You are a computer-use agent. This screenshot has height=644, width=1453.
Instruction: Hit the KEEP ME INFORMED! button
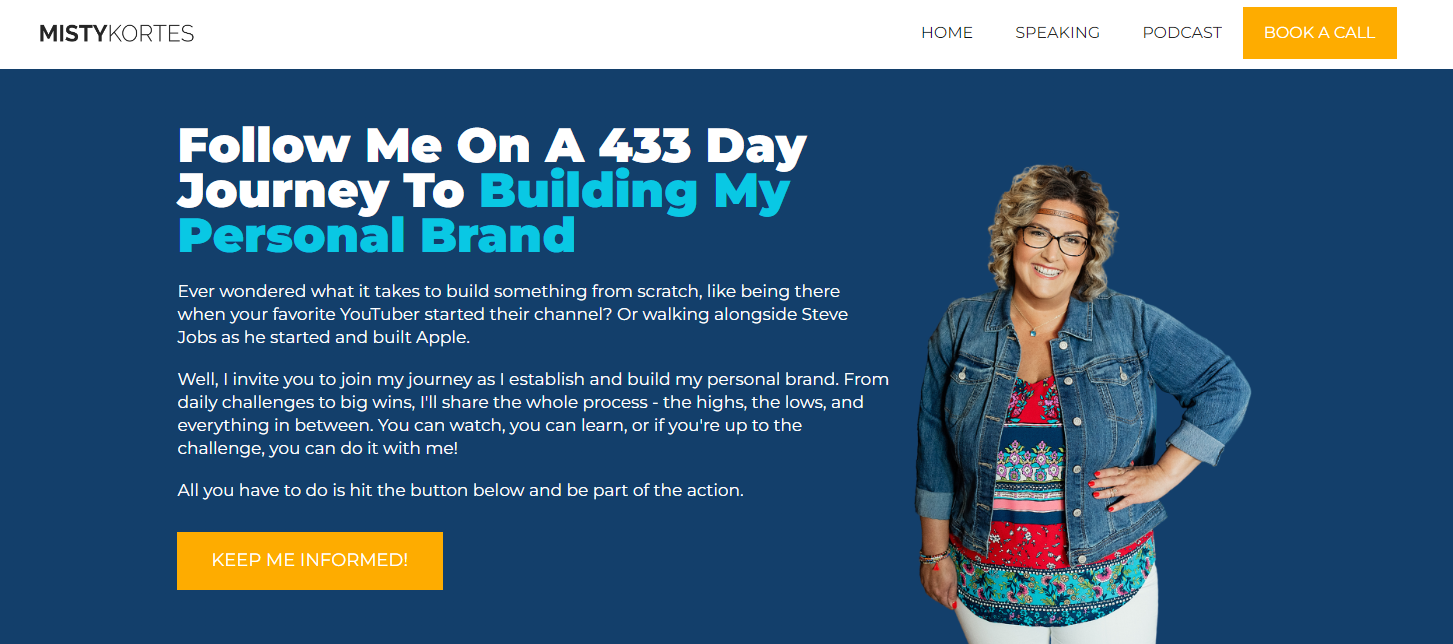pyautogui.click(x=310, y=560)
